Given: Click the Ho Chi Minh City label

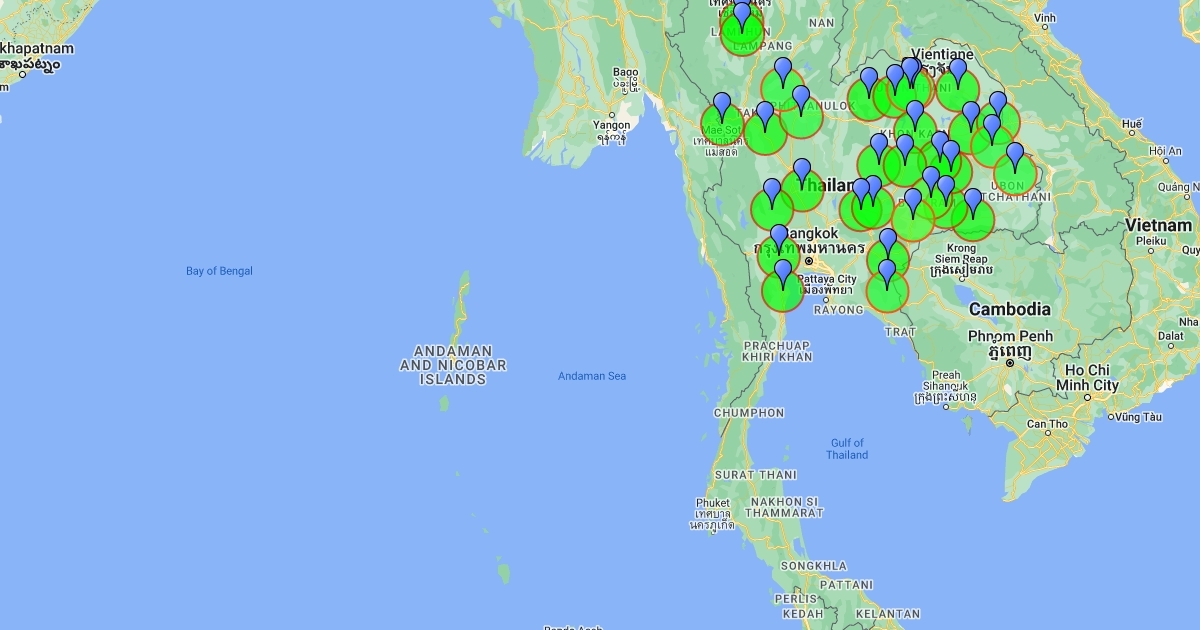Looking at the screenshot, I should pos(1087,377).
